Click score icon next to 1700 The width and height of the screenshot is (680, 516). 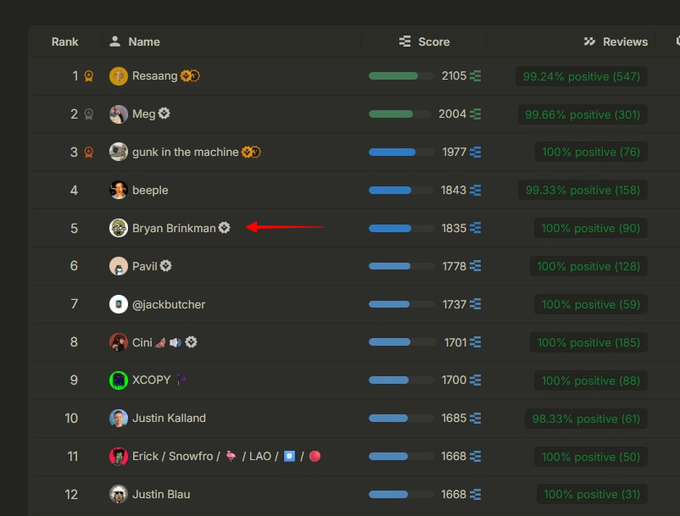point(475,380)
